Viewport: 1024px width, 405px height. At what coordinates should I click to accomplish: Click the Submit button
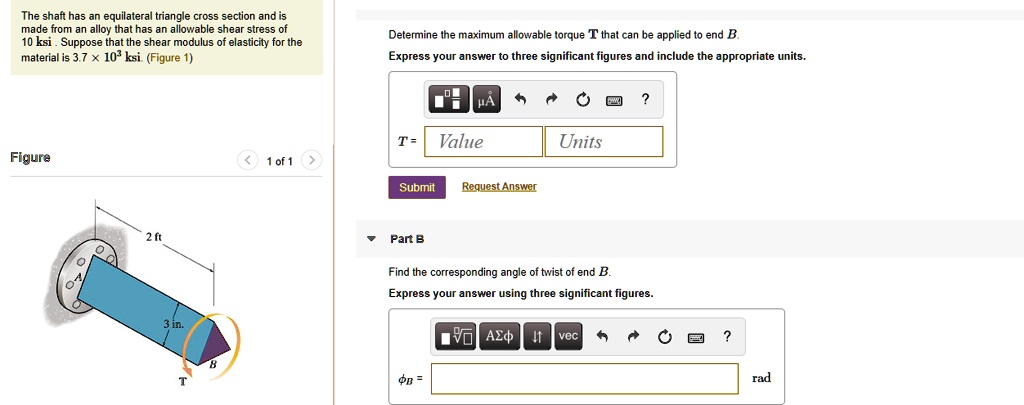click(x=417, y=187)
